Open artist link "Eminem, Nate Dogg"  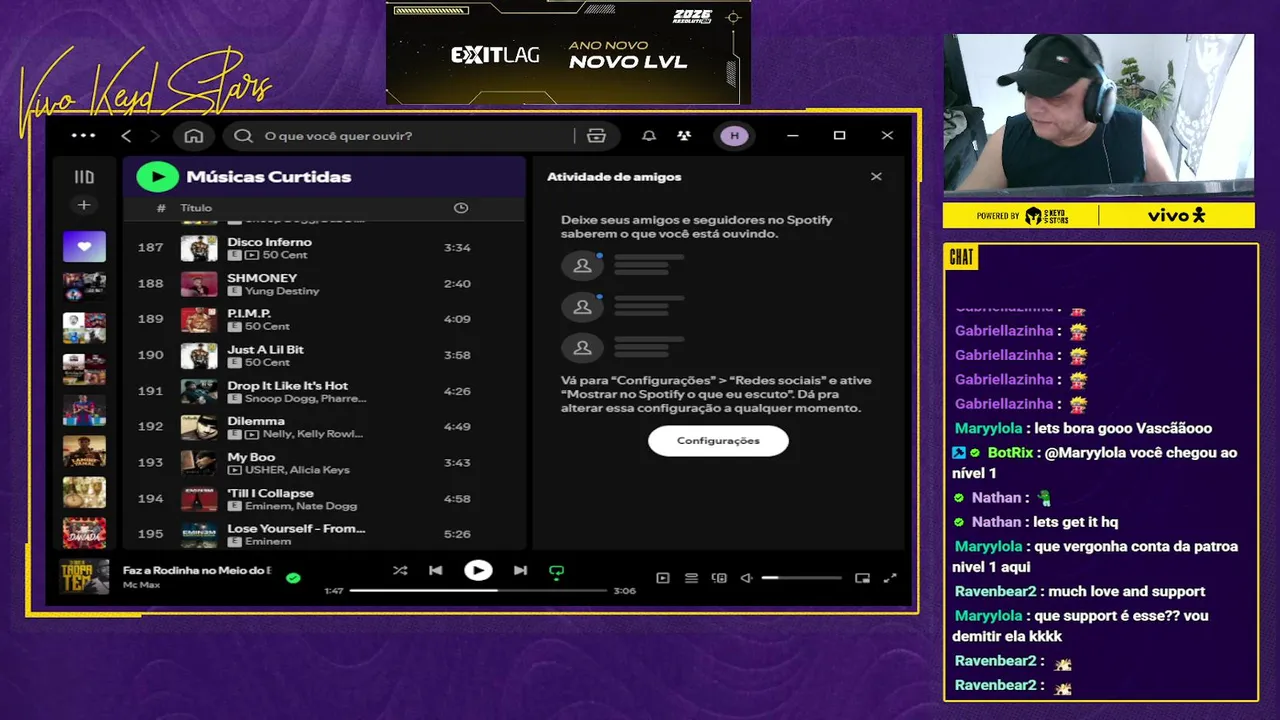pos(301,506)
